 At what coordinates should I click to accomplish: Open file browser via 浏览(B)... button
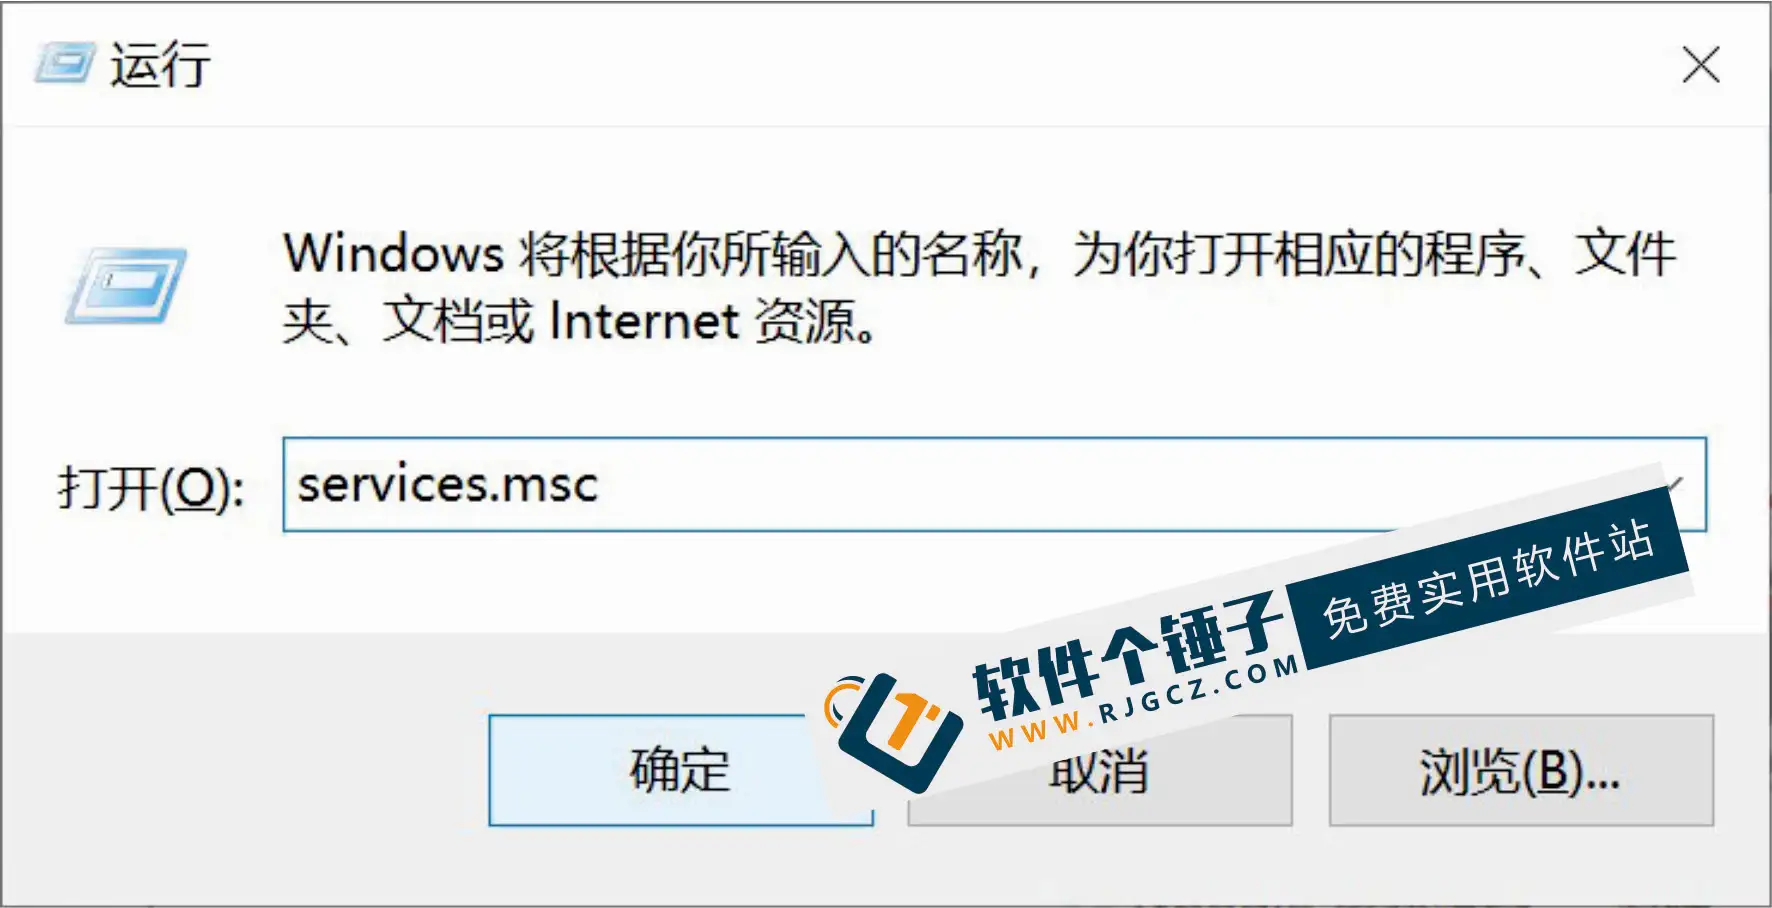click(1521, 770)
